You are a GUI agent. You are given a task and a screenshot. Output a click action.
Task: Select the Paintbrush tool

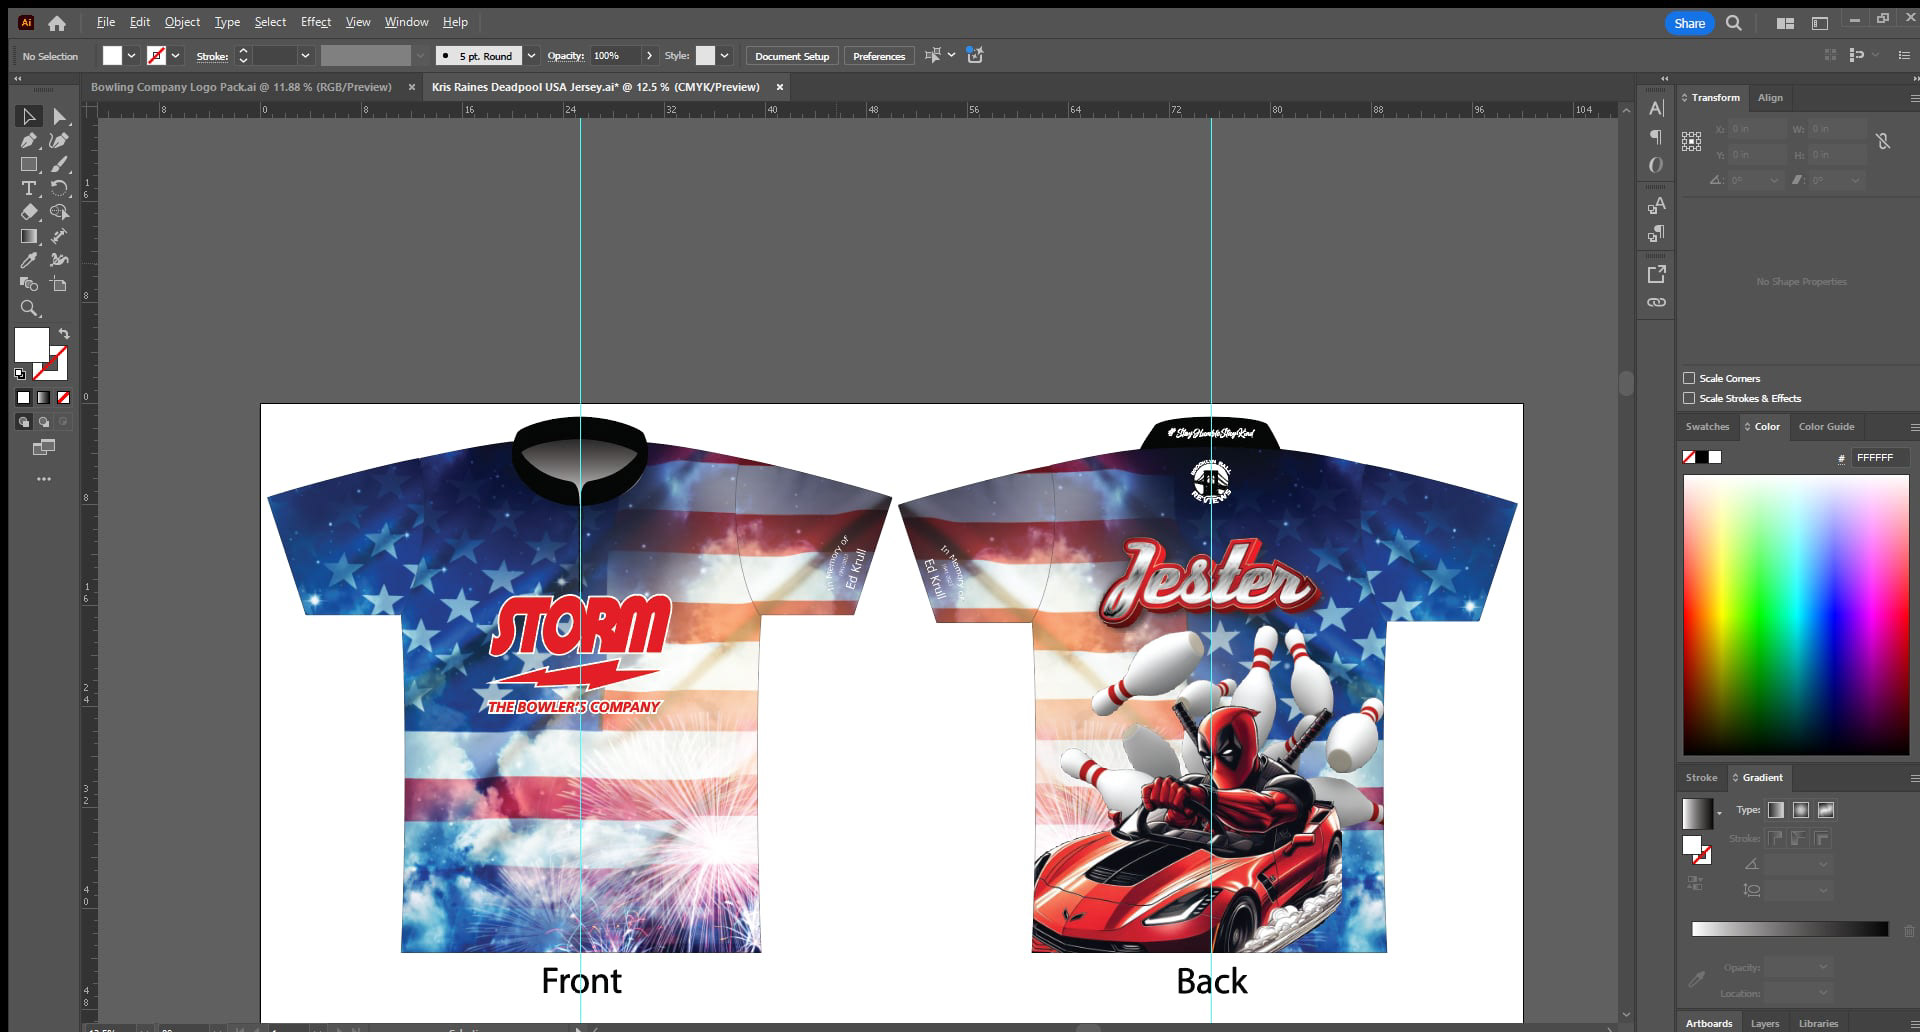59,165
